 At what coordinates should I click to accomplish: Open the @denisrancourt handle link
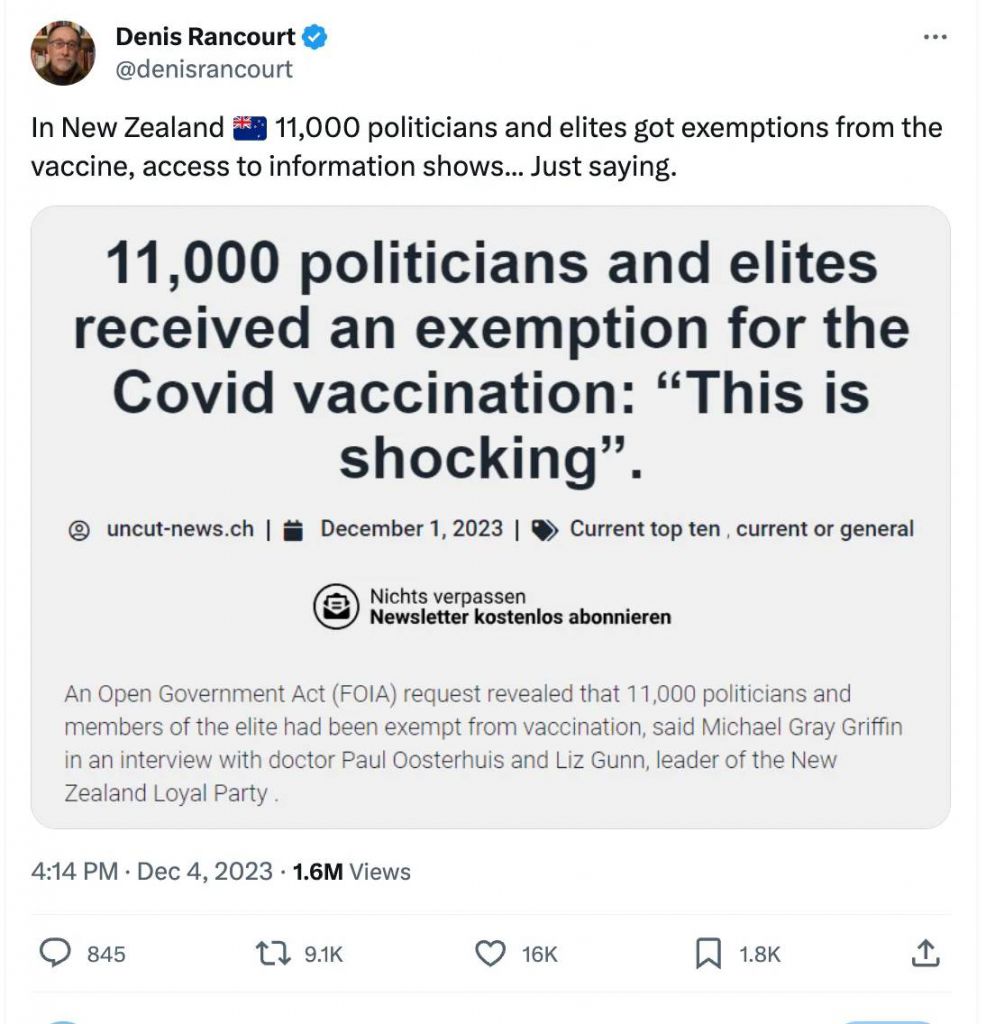click(x=204, y=69)
